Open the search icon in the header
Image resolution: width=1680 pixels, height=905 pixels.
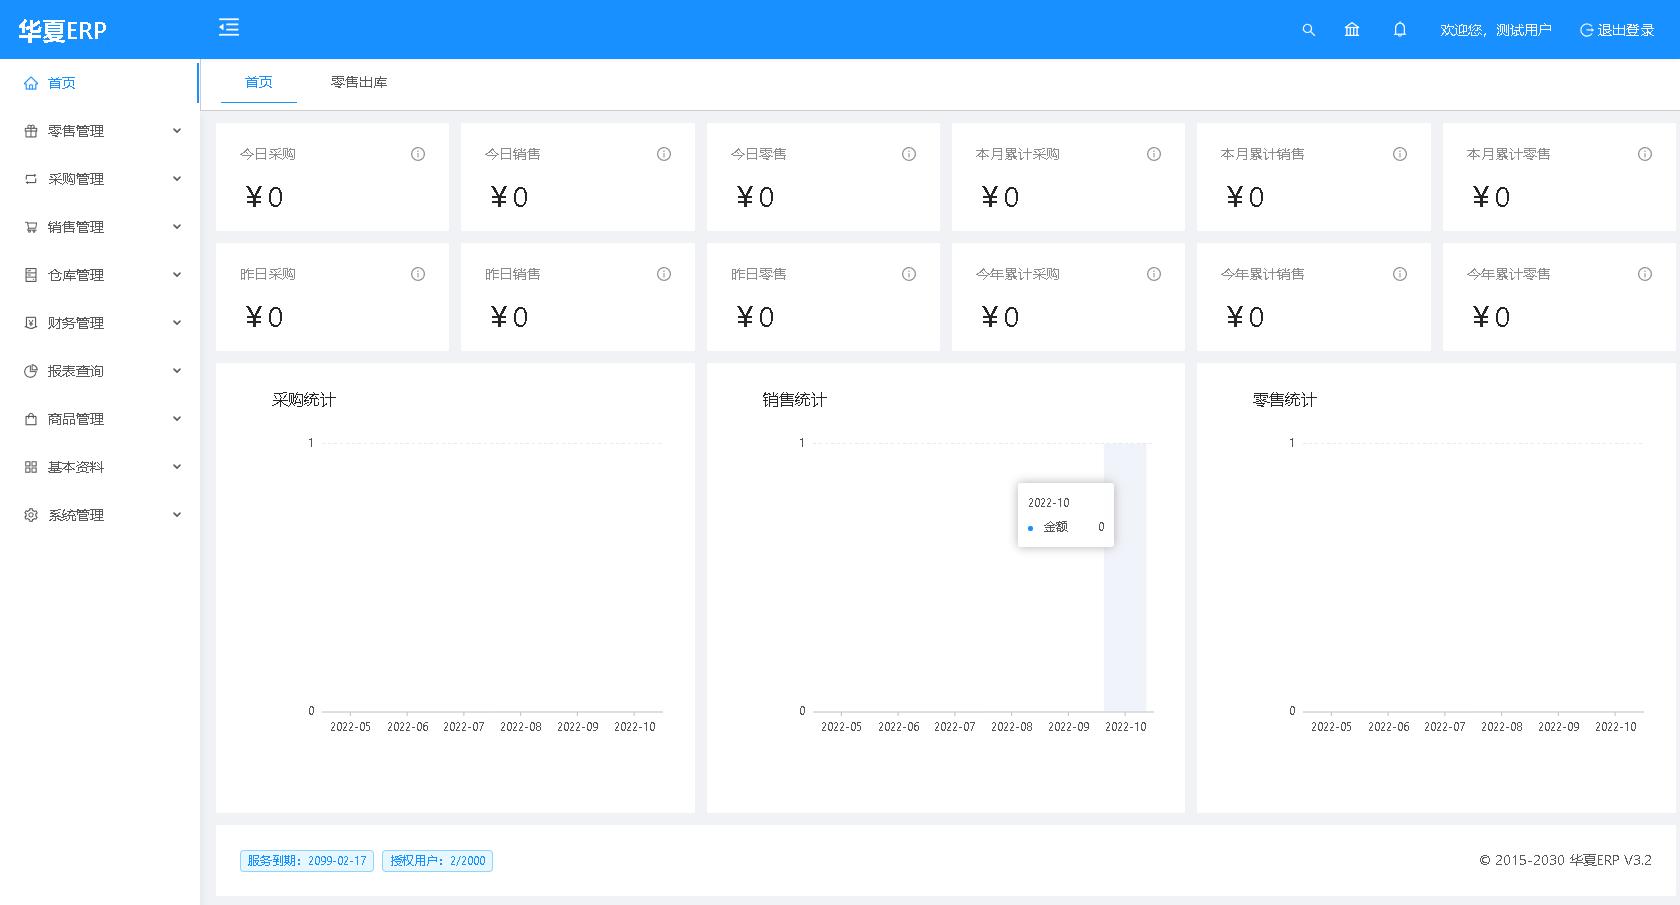coord(1308,30)
